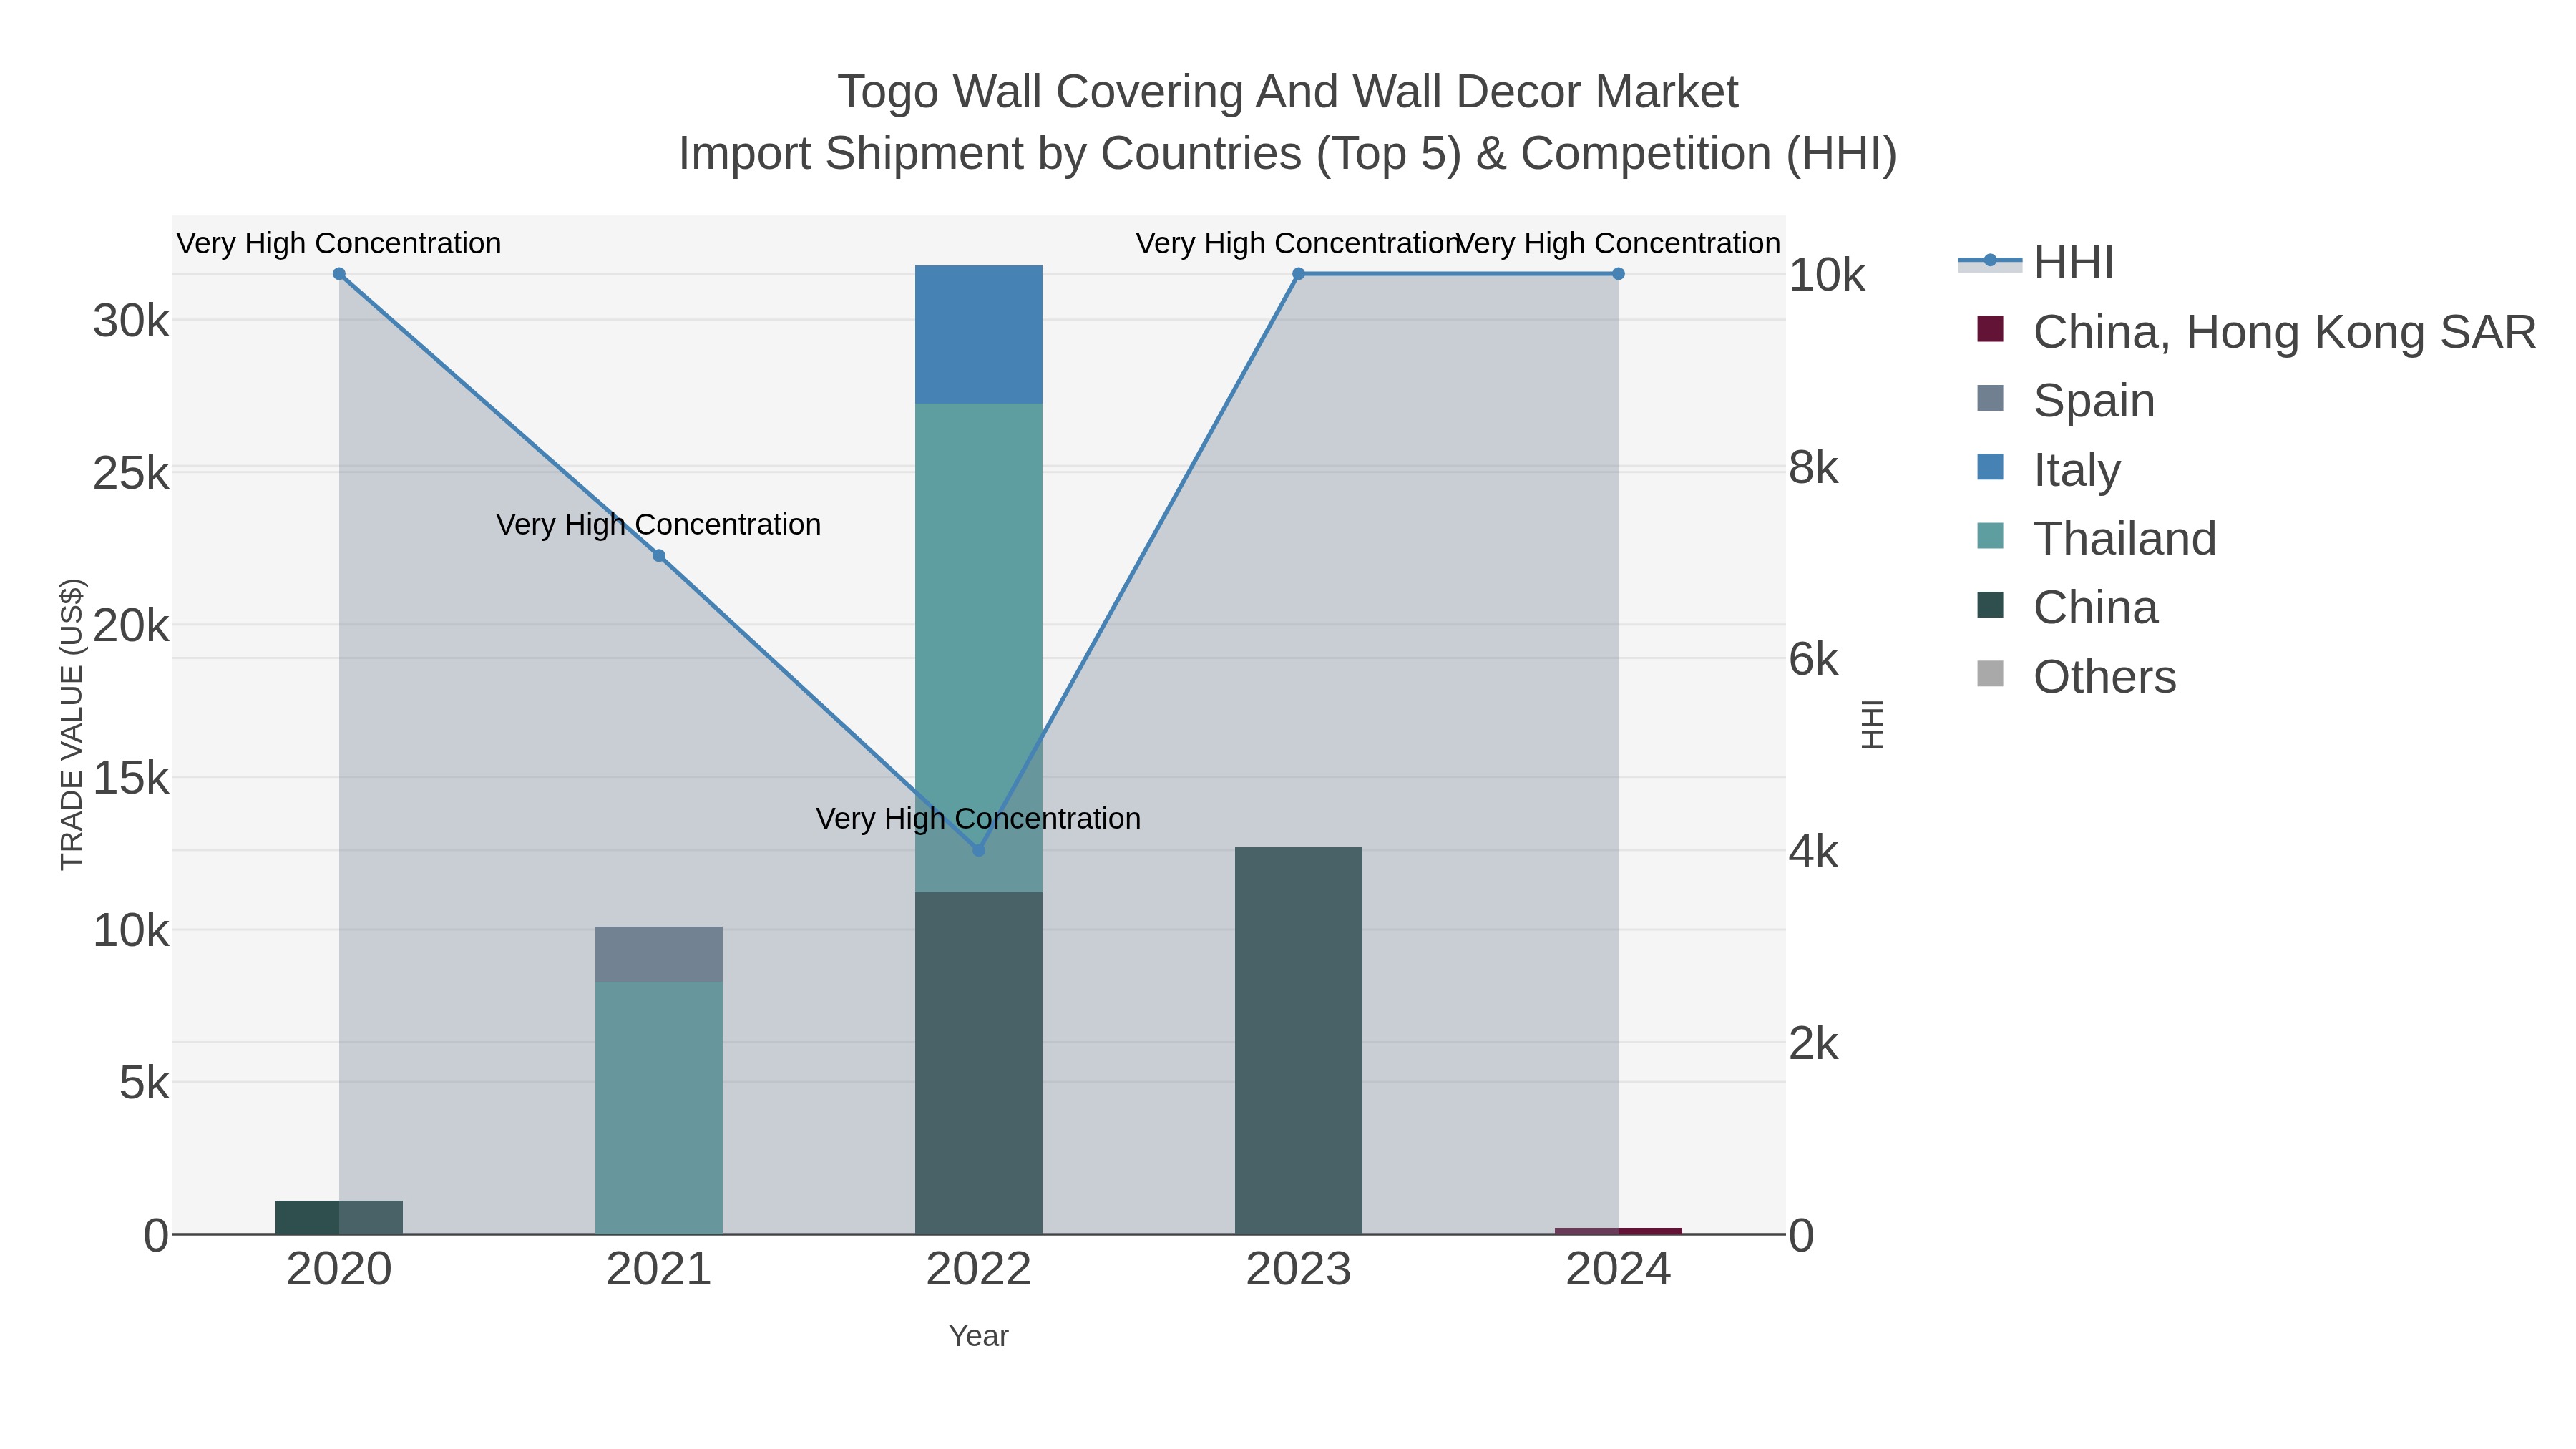Screen dimensions: 2576x1449
Task: Click the blue Italy legend swatch
Action: pos(1990,467)
